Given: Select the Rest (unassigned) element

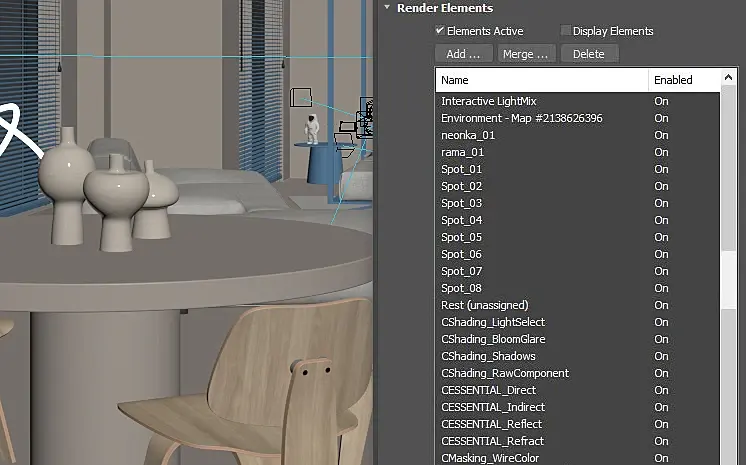Looking at the screenshot, I should (x=578, y=305).
